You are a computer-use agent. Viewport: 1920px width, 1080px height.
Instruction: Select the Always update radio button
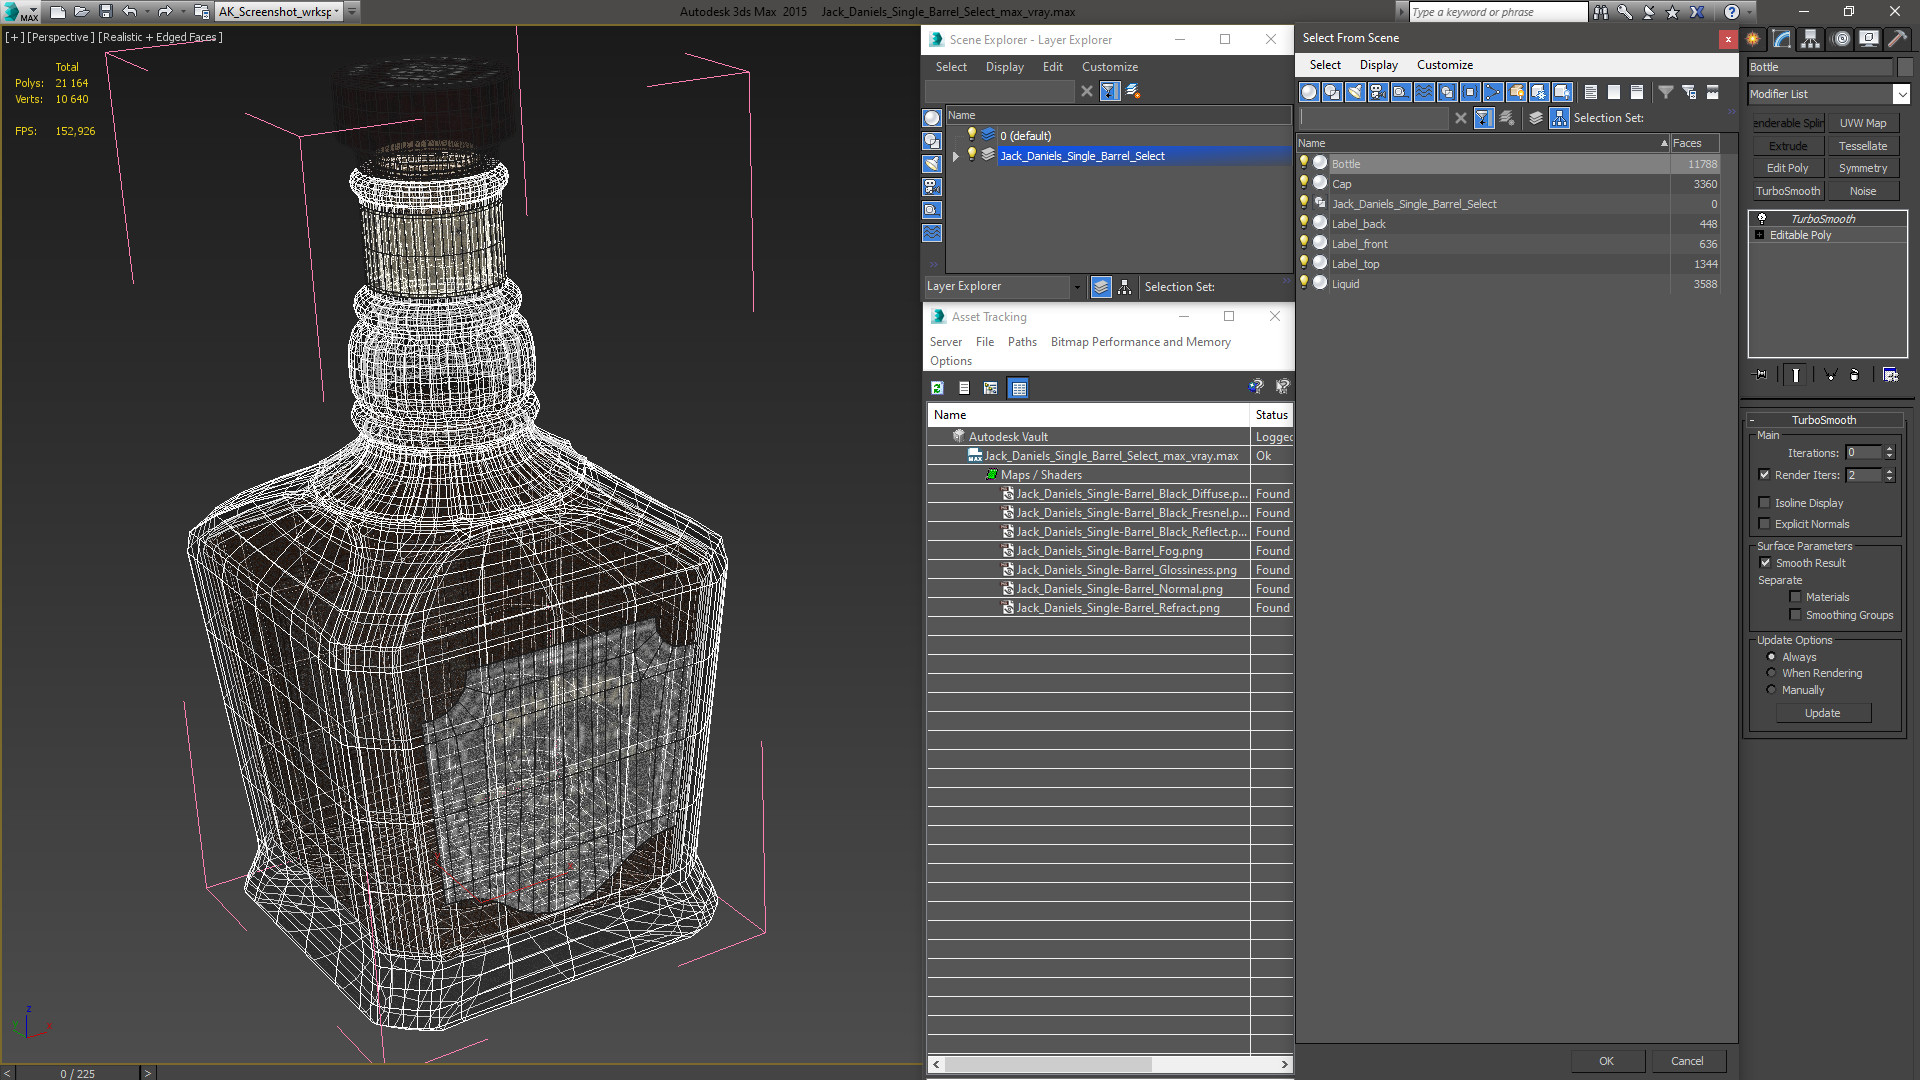1771,657
